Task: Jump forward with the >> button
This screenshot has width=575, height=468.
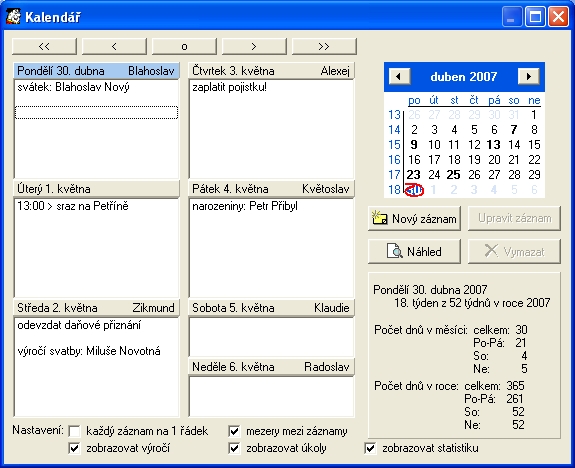Action: coord(324,46)
